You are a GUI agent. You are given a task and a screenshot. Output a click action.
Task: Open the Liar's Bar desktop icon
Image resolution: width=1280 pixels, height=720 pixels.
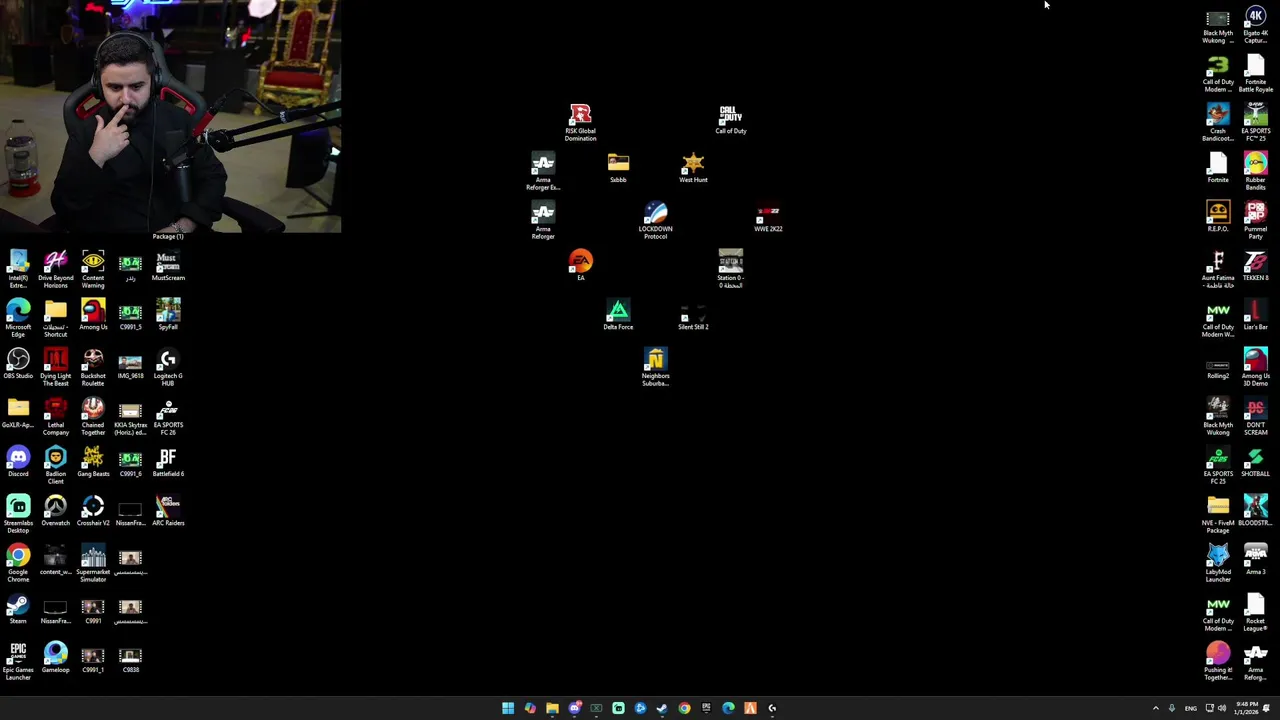(1256, 315)
